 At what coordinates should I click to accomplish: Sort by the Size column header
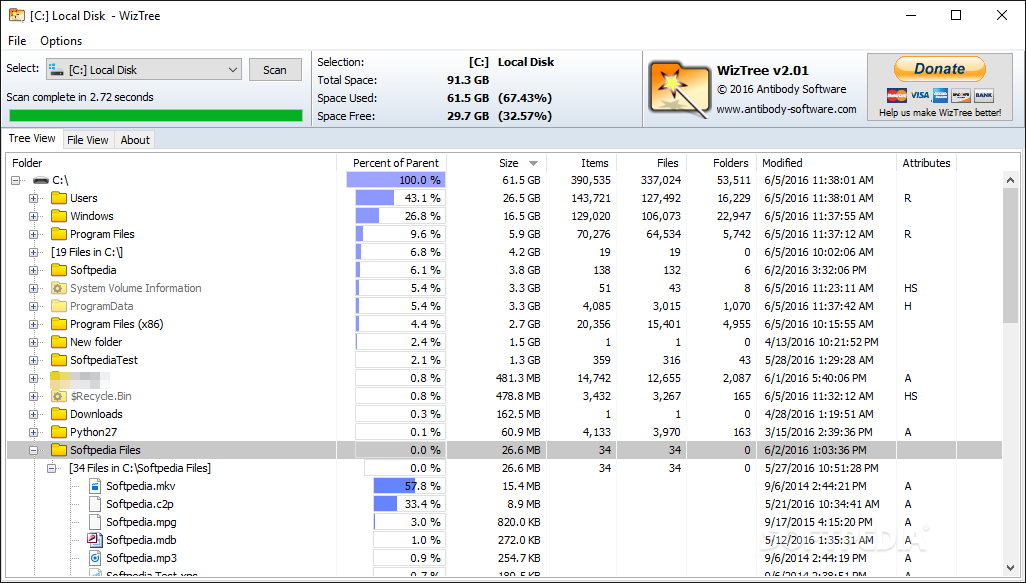(x=496, y=163)
